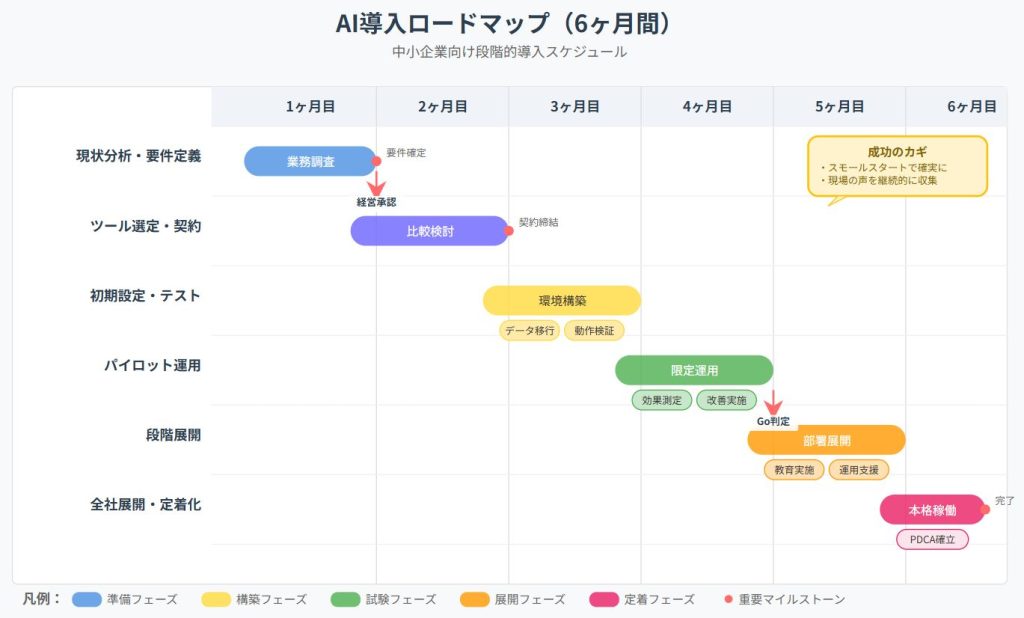Click the 重要マイルストーン legend dot
Image resolution: width=1024 pixels, height=618 pixels.
tap(729, 600)
